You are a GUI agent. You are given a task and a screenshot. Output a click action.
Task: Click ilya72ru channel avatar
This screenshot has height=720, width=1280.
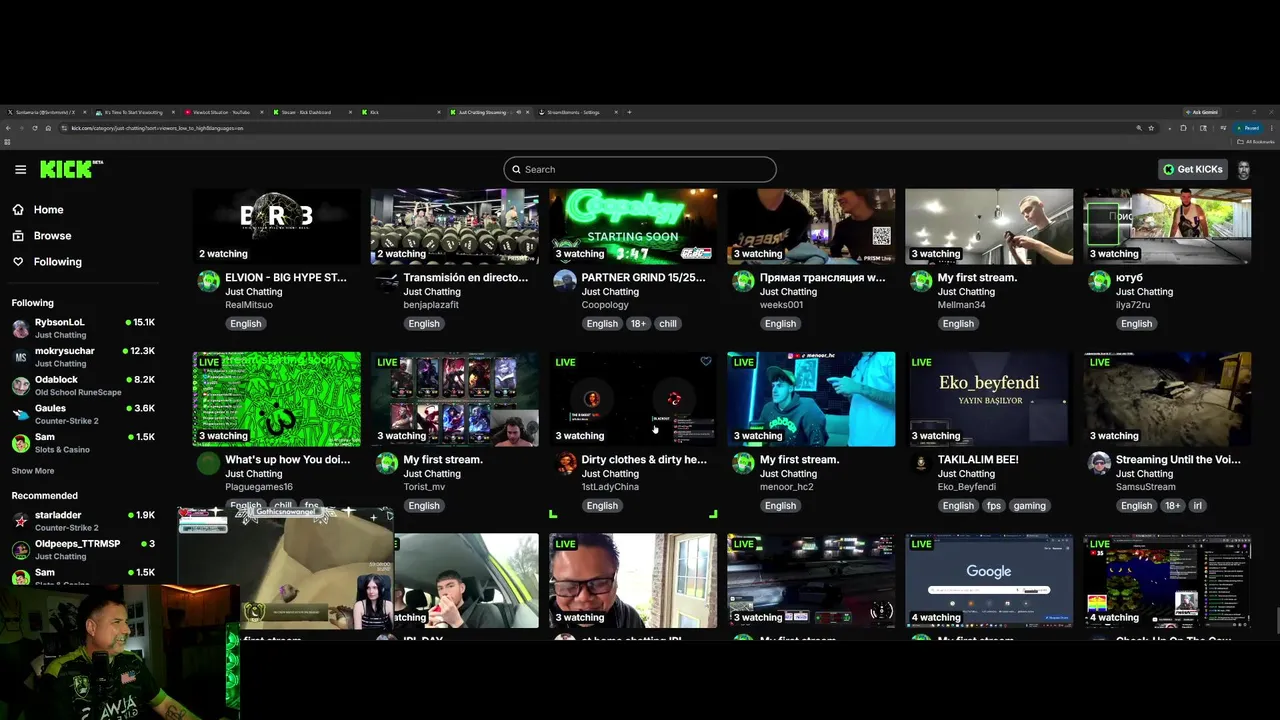pyautogui.click(x=1099, y=281)
